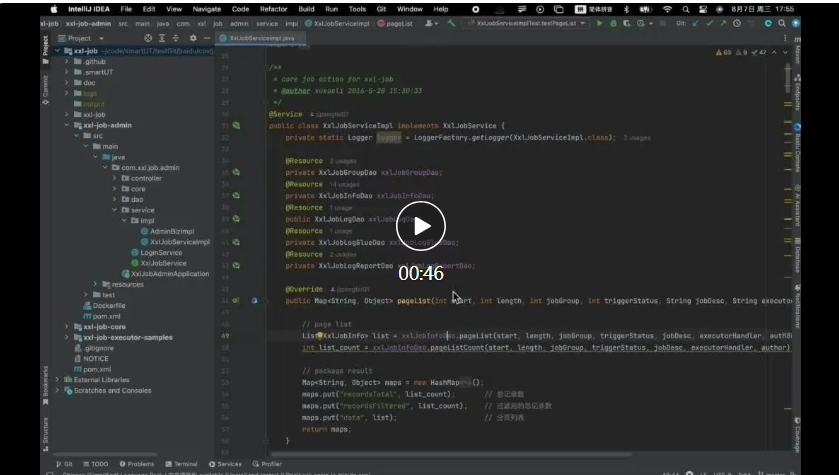
Task: Open the run configuration dropdown XxlJobServiceImplTest.testPageList
Action: tap(526, 24)
